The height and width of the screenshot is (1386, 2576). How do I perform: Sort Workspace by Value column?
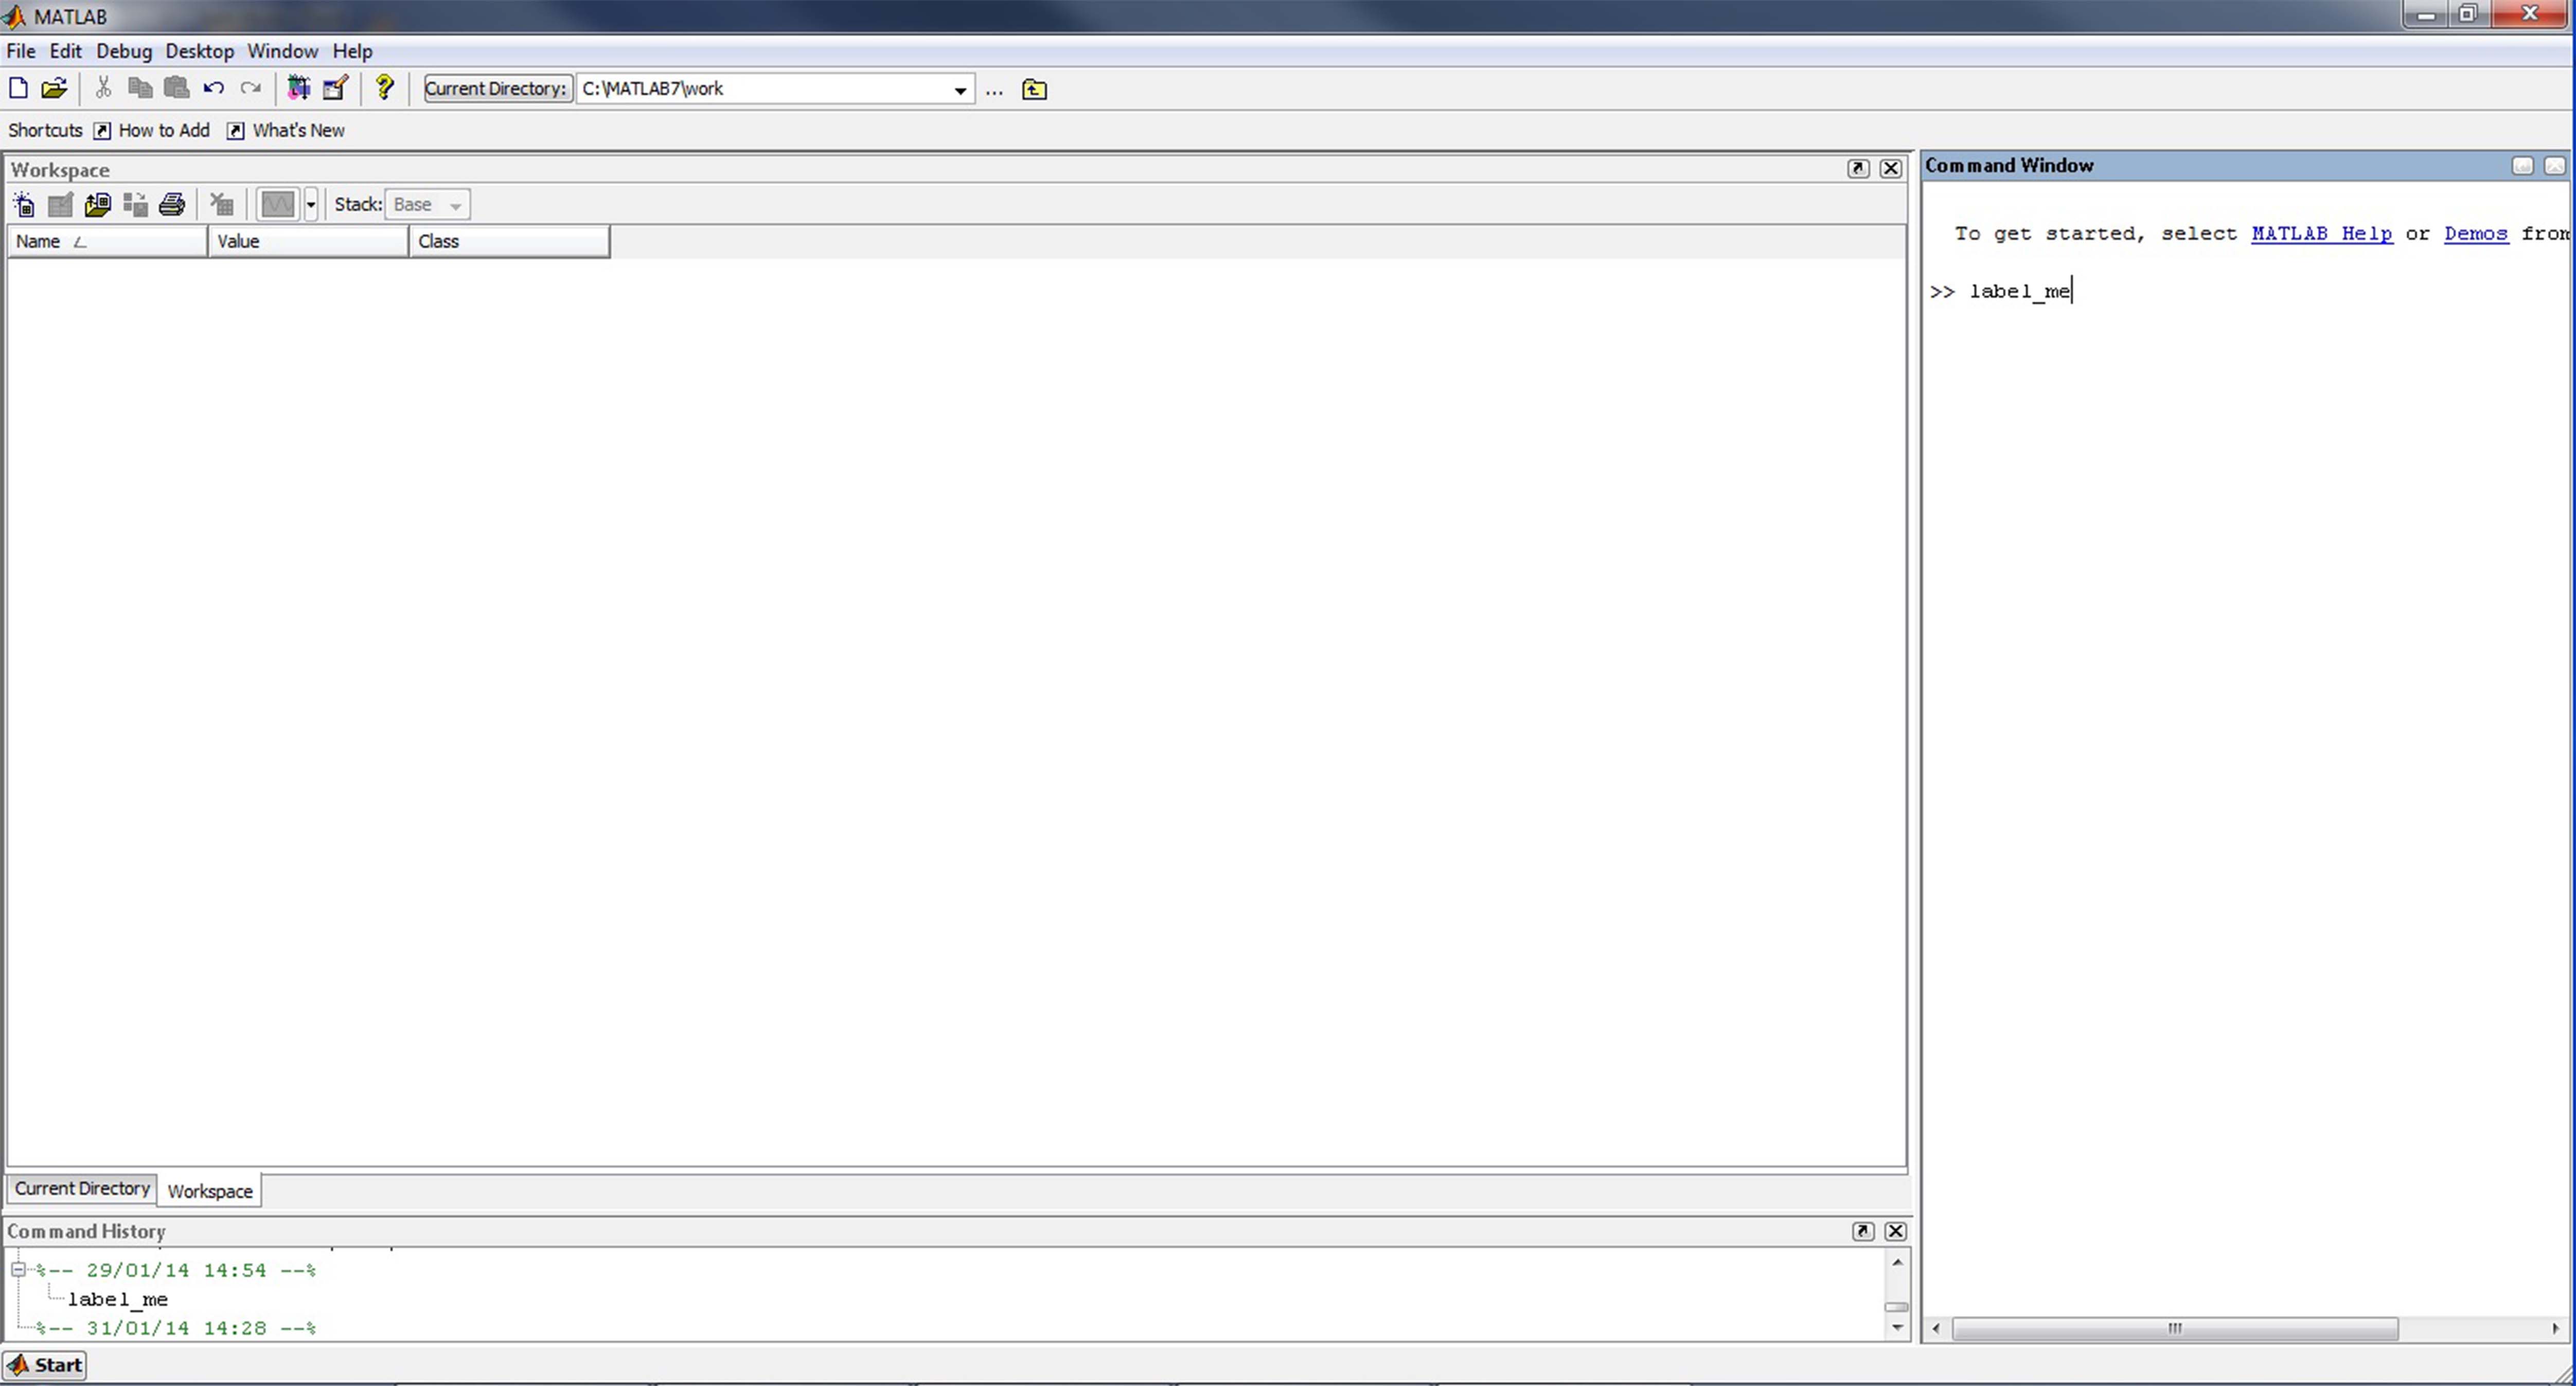(x=308, y=241)
